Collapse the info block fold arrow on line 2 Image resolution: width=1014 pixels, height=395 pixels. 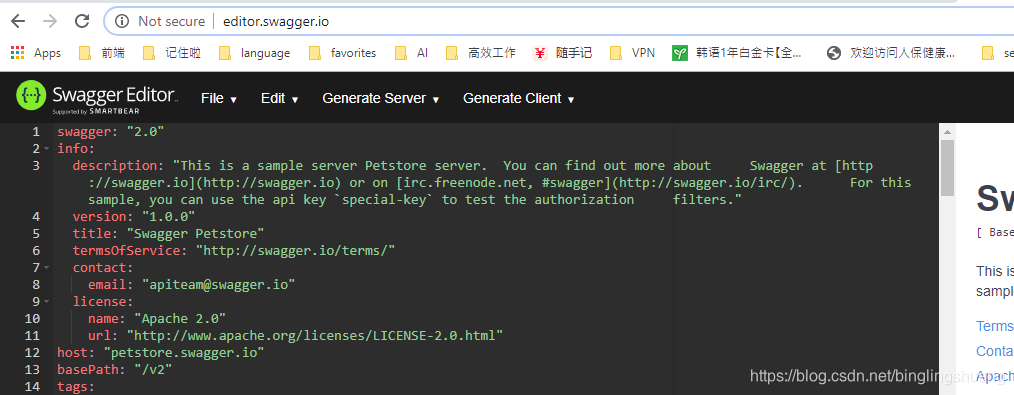tap(47, 149)
